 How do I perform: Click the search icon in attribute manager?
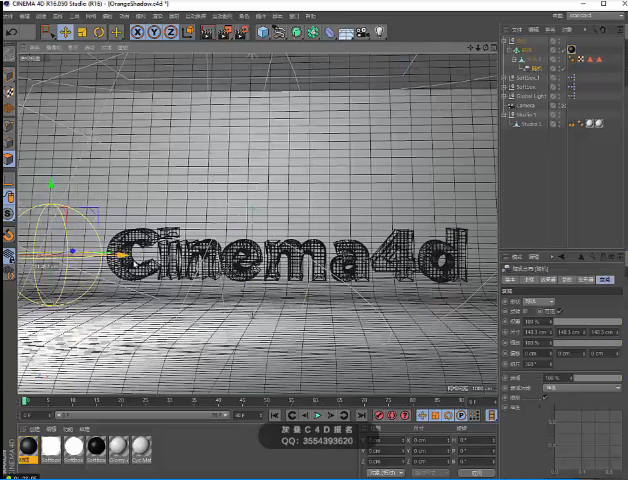[x=592, y=257]
